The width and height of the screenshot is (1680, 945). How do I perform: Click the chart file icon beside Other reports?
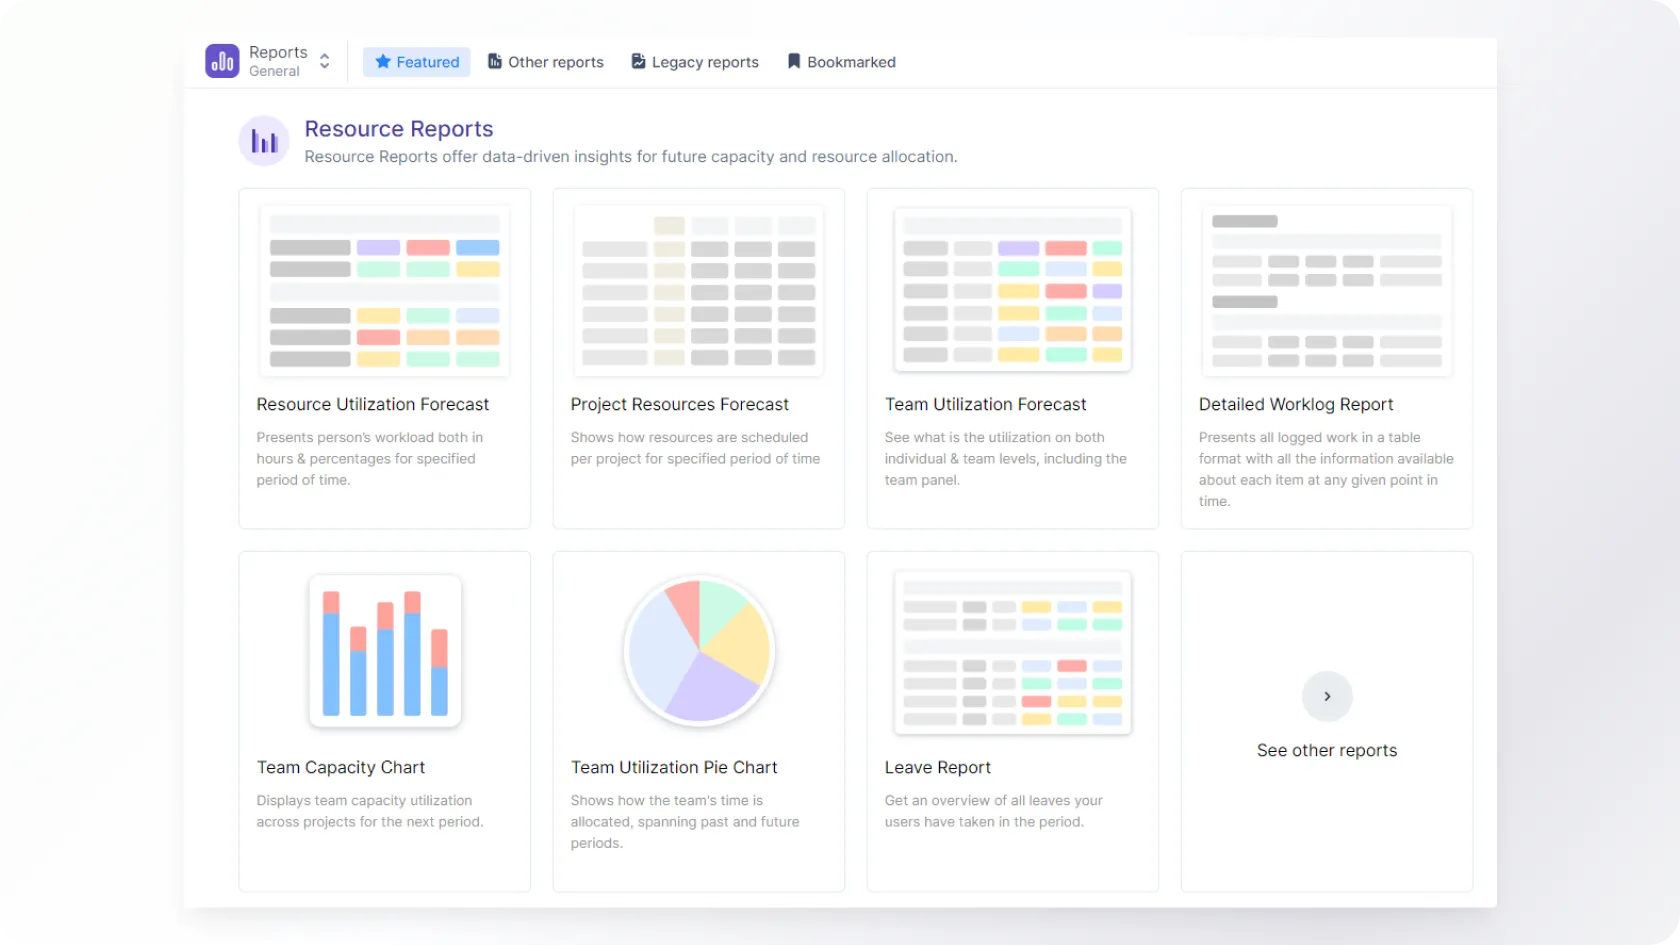point(495,62)
